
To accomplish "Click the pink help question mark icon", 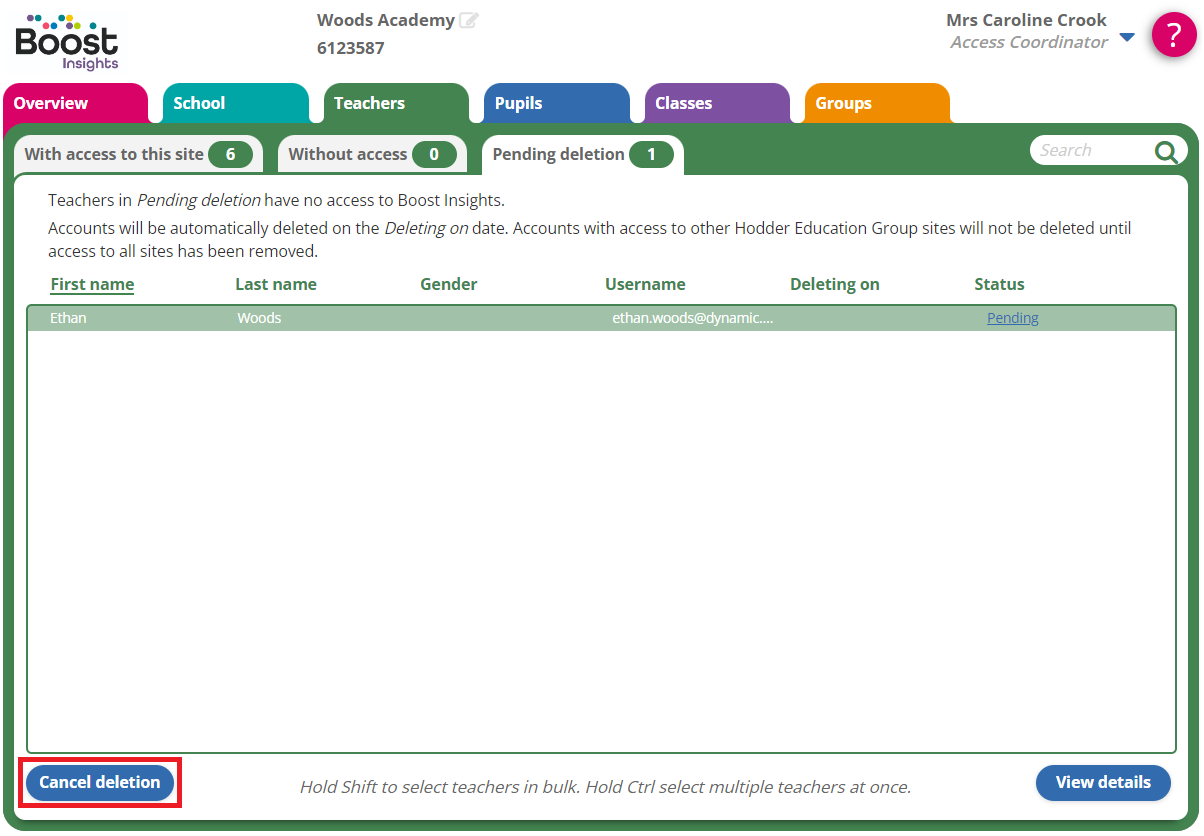I will pos(1174,35).
